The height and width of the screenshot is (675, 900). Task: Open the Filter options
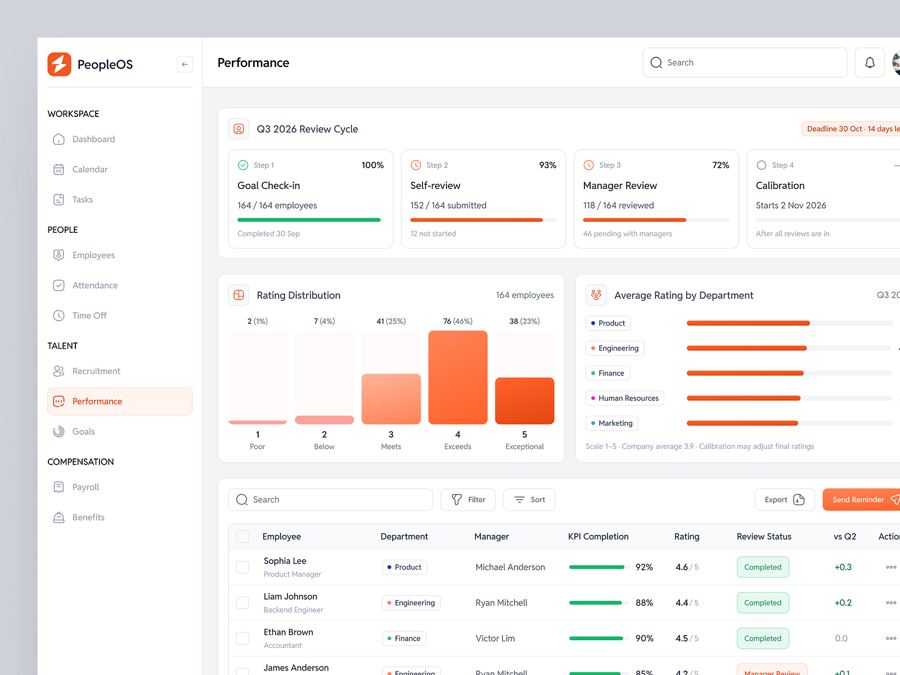point(468,499)
